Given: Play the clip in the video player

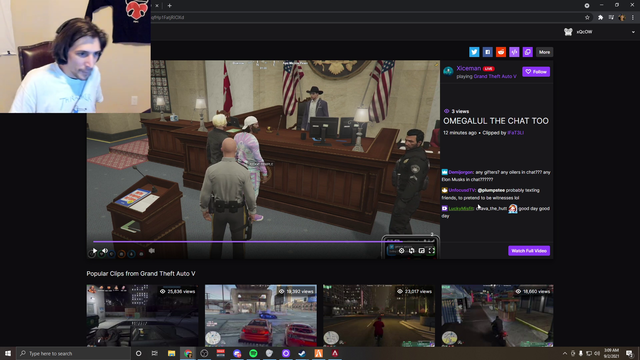Looking at the screenshot, I should 95,251.
